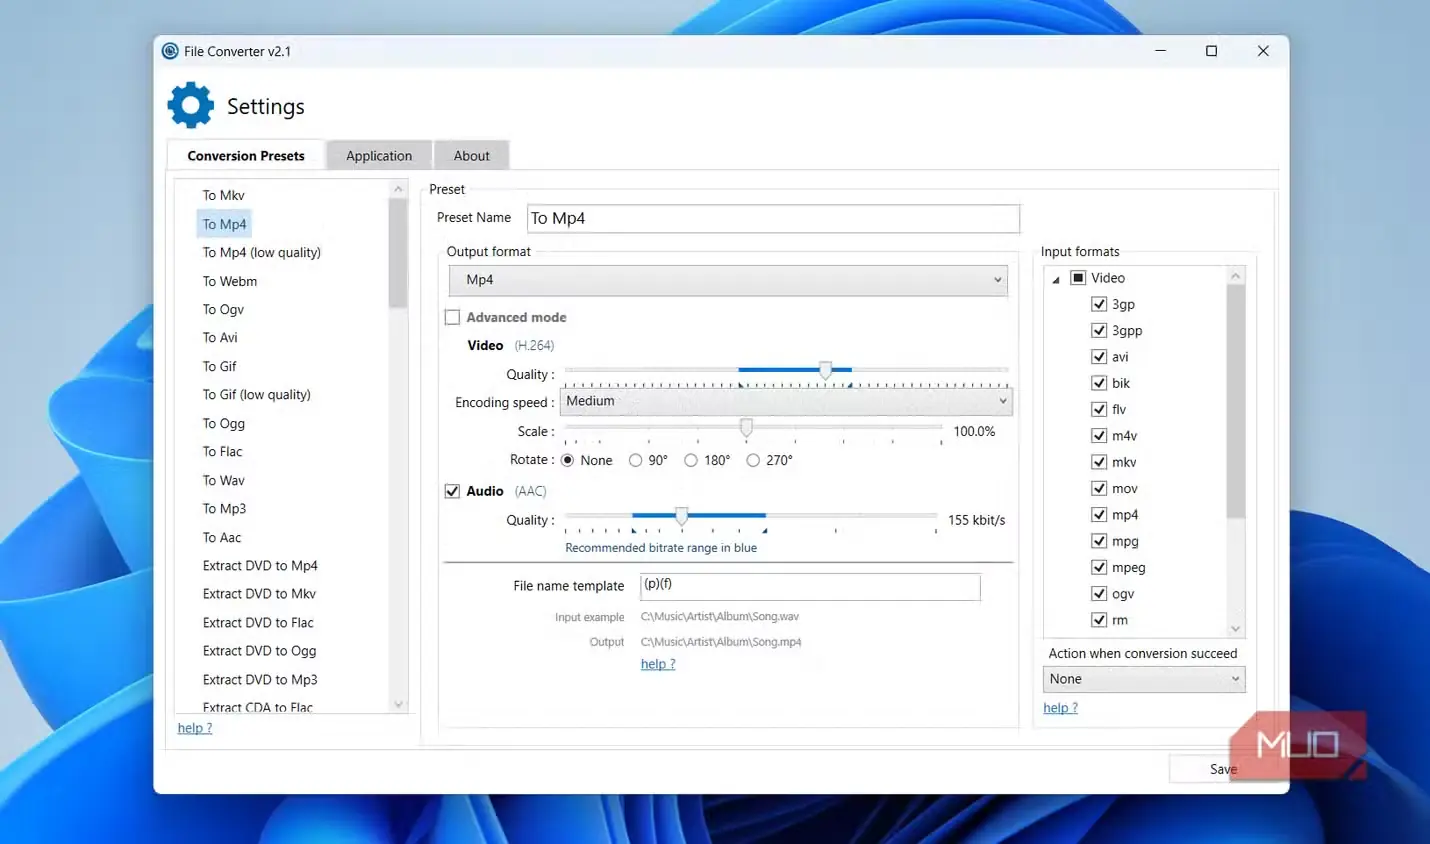Select the To Ogv preset
Screen dimensions: 1430x844
pos(223,309)
